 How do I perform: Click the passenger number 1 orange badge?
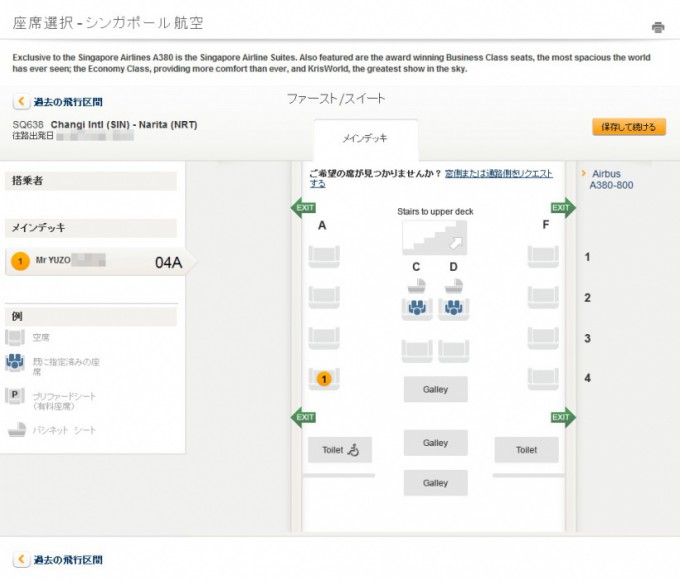tap(20, 261)
